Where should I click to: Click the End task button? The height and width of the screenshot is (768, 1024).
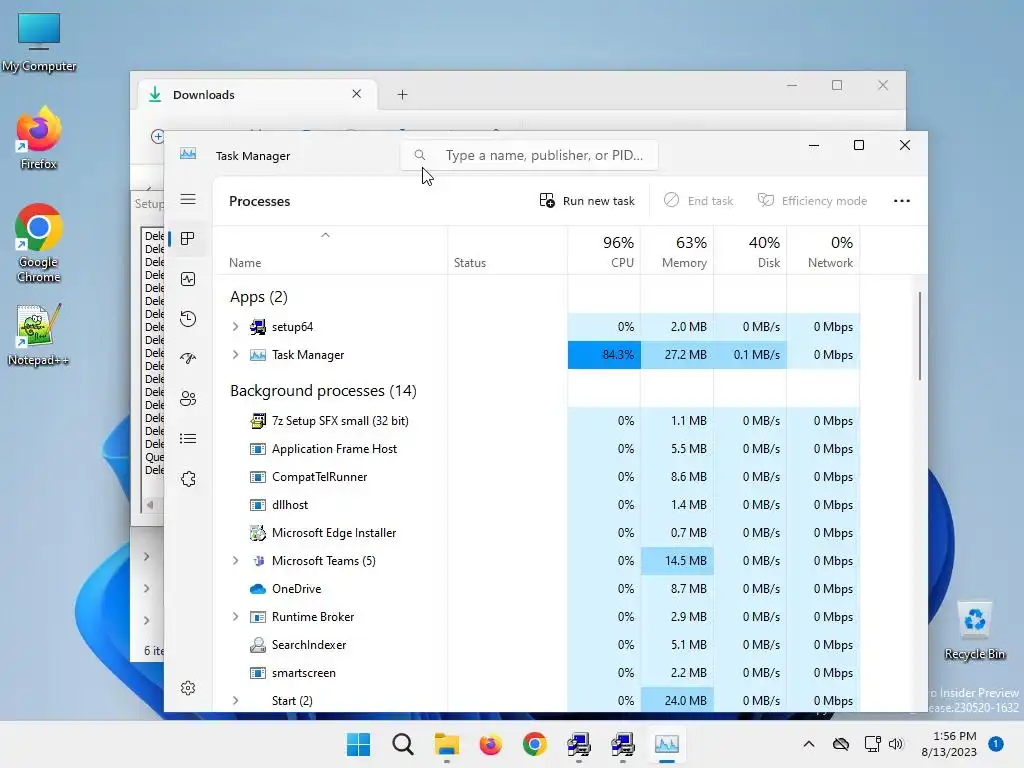[699, 201]
